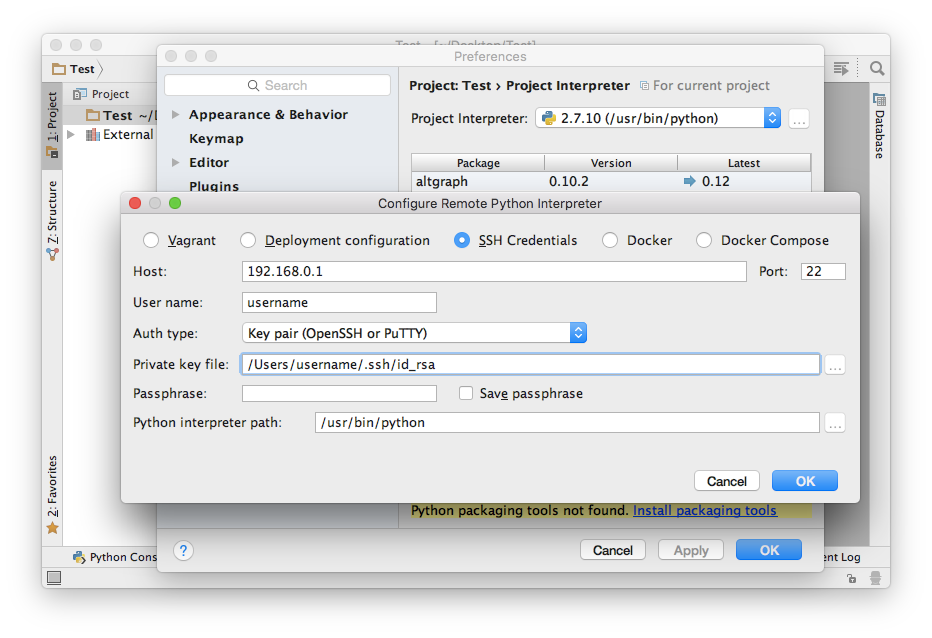
Task: Click Apply in Preferences window
Action: coord(691,550)
